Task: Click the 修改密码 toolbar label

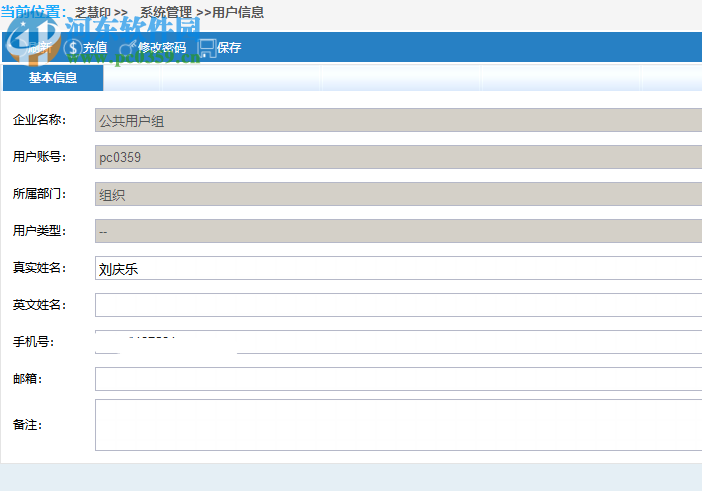Action: pyautogui.click(x=162, y=47)
